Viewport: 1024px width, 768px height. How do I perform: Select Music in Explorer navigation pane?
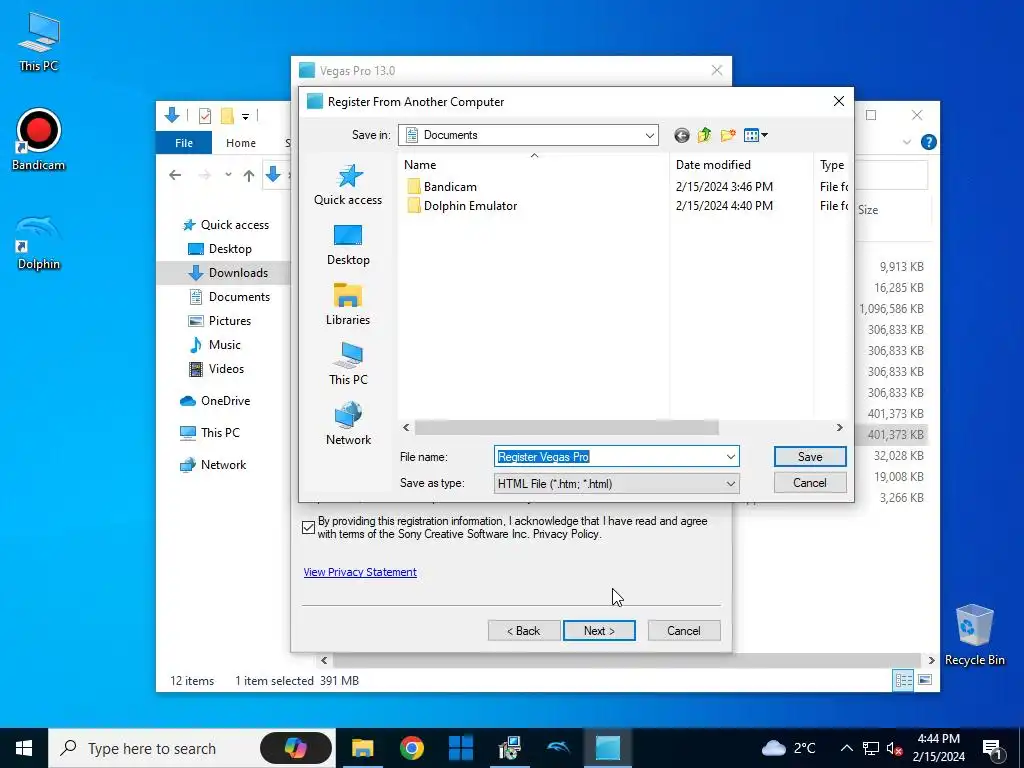pos(215,345)
